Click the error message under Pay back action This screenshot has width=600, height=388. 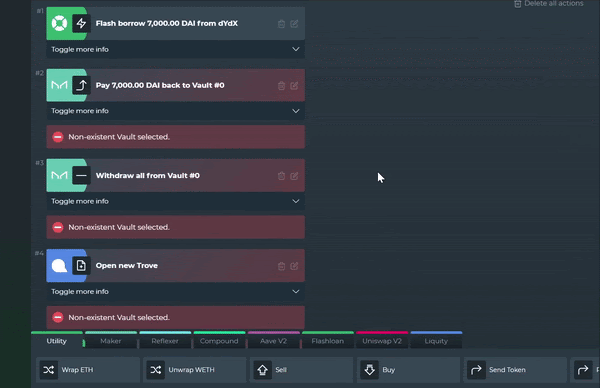[176, 137]
